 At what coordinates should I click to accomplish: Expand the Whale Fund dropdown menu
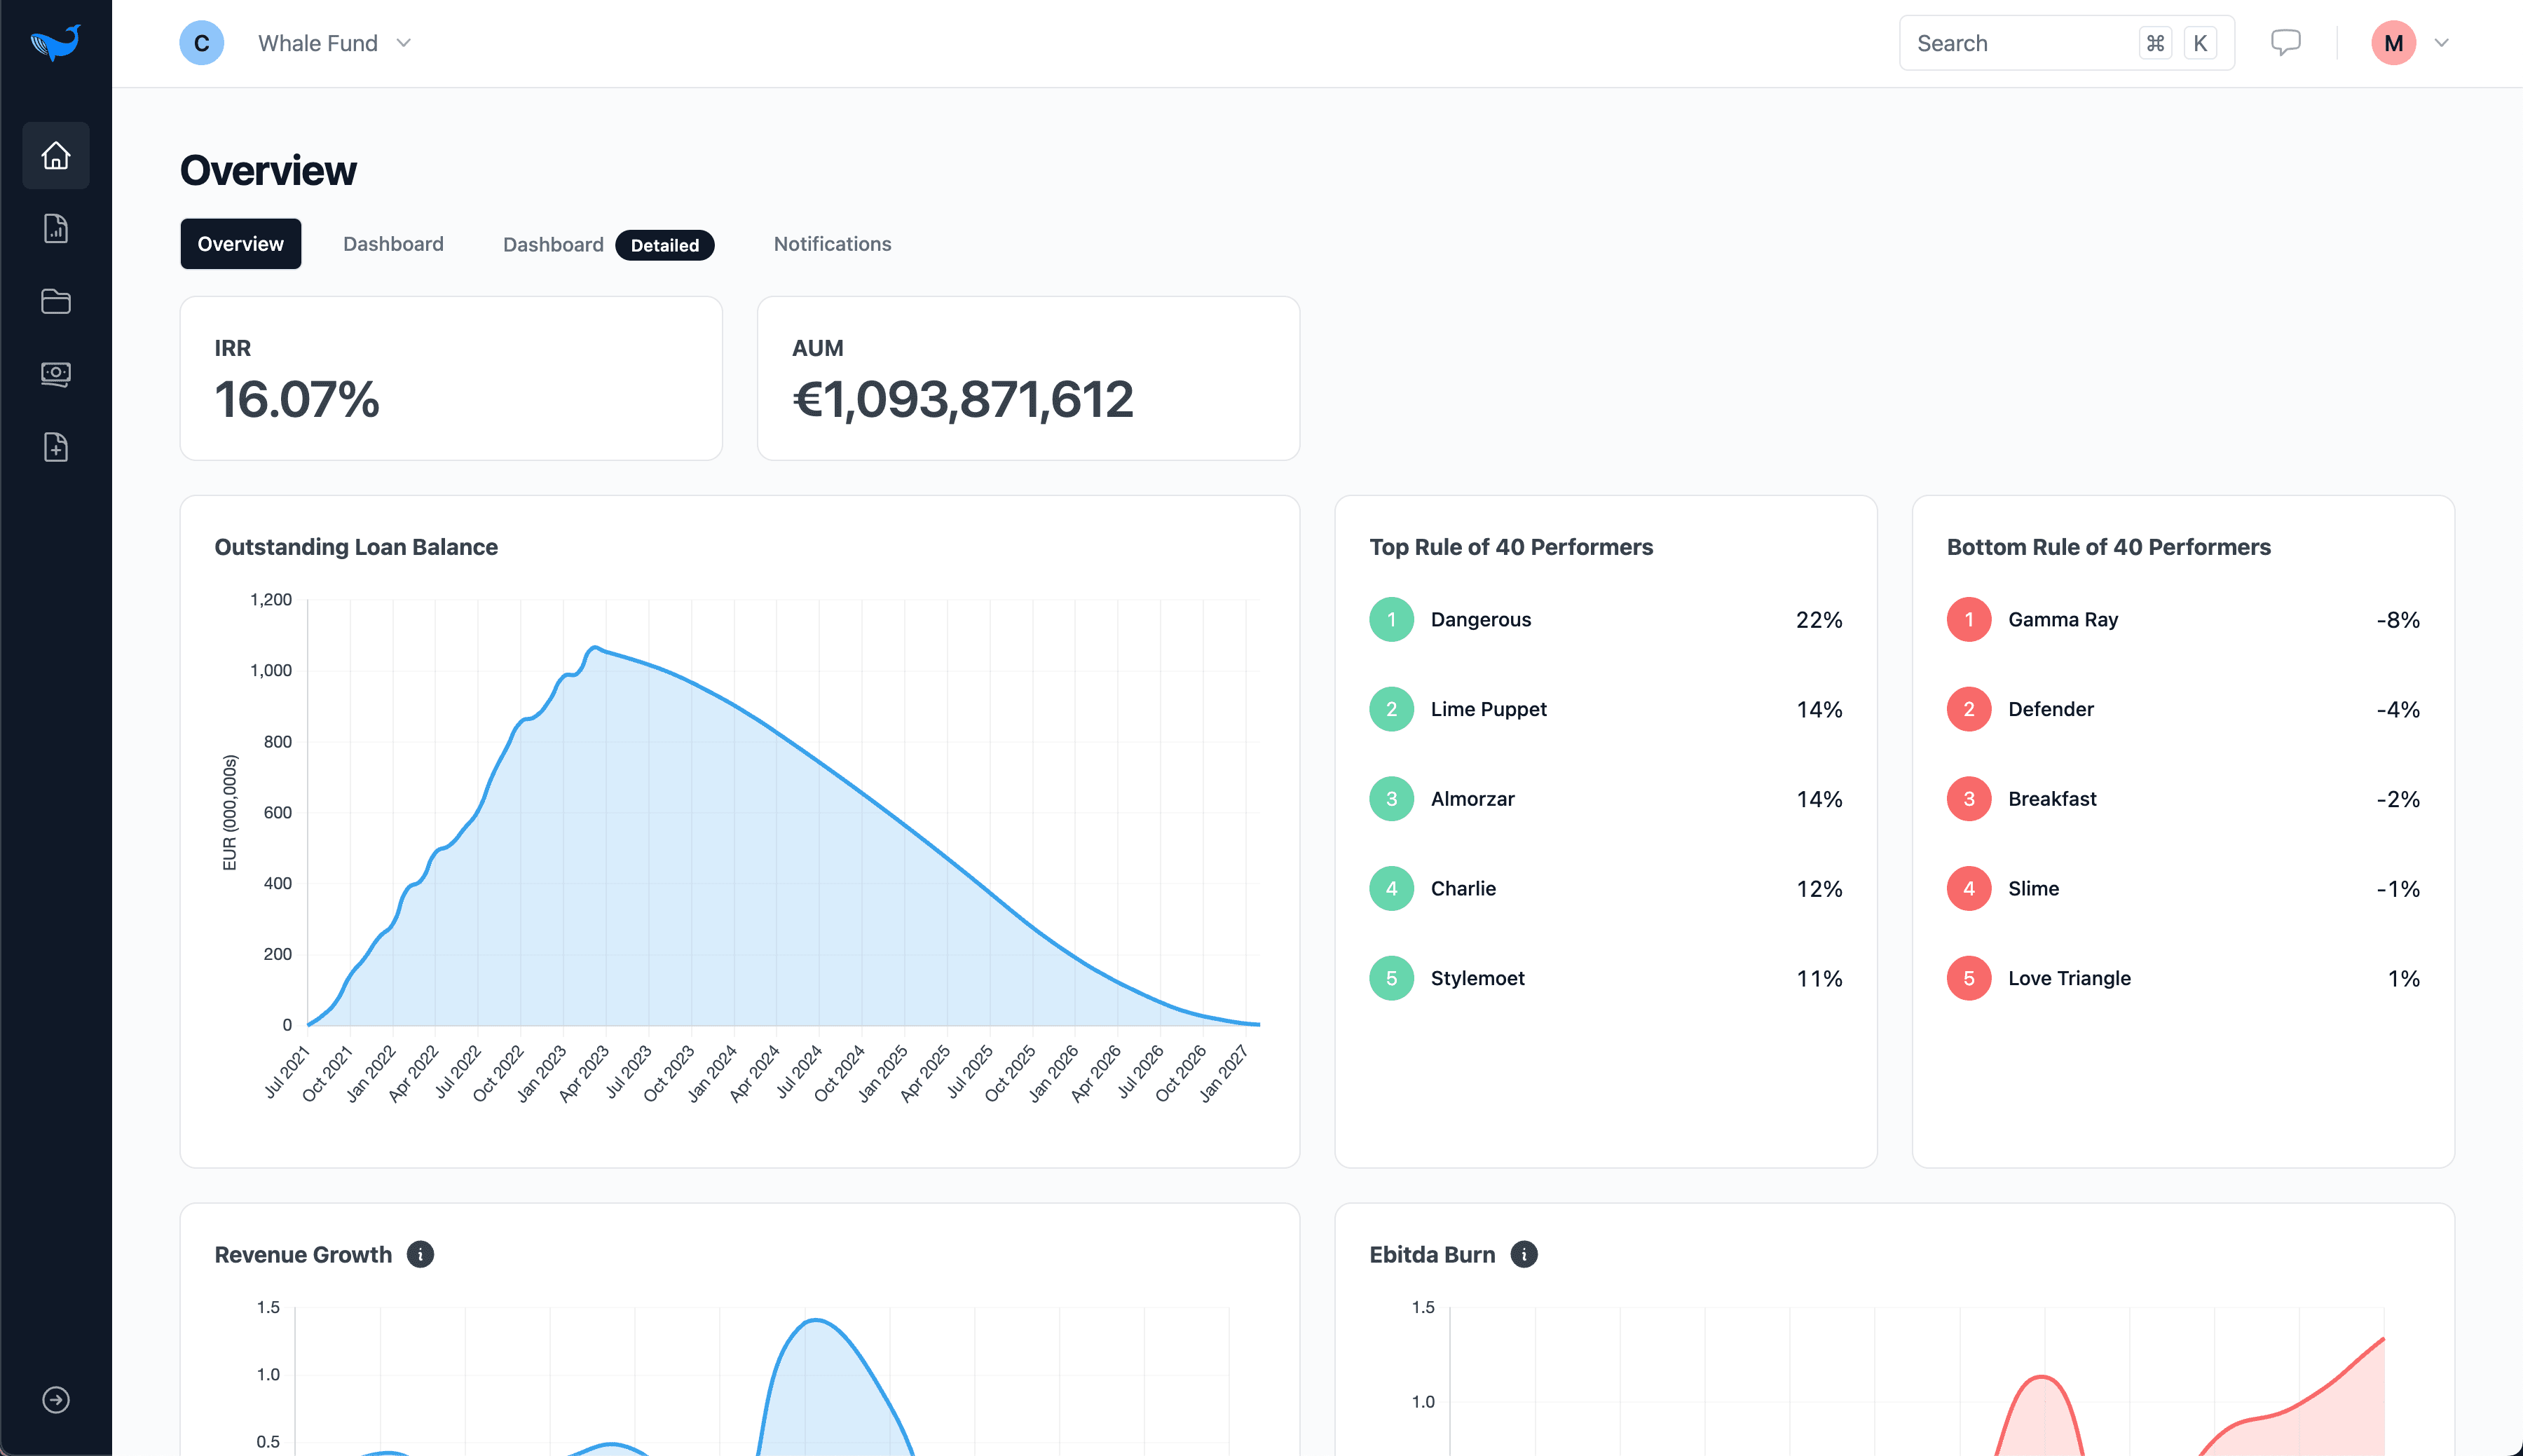click(x=404, y=41)
